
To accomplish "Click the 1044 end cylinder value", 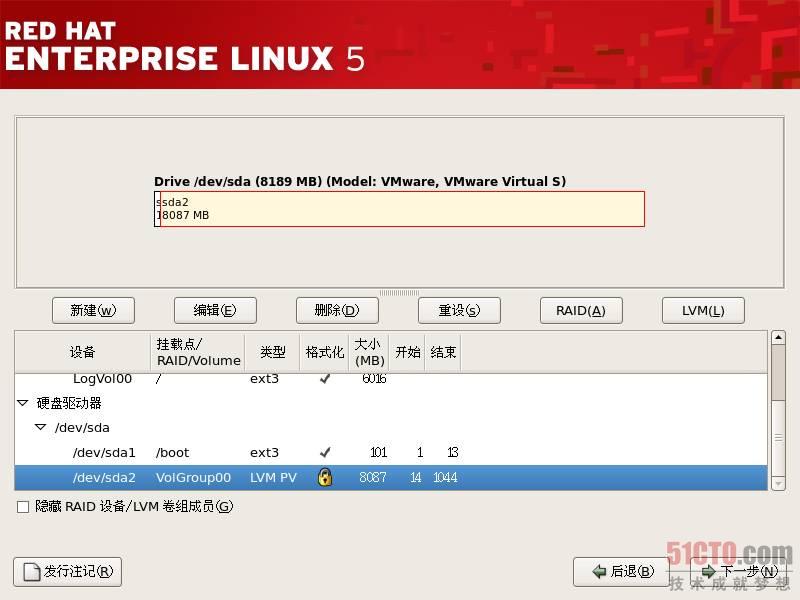I will (x=445, y=478).
